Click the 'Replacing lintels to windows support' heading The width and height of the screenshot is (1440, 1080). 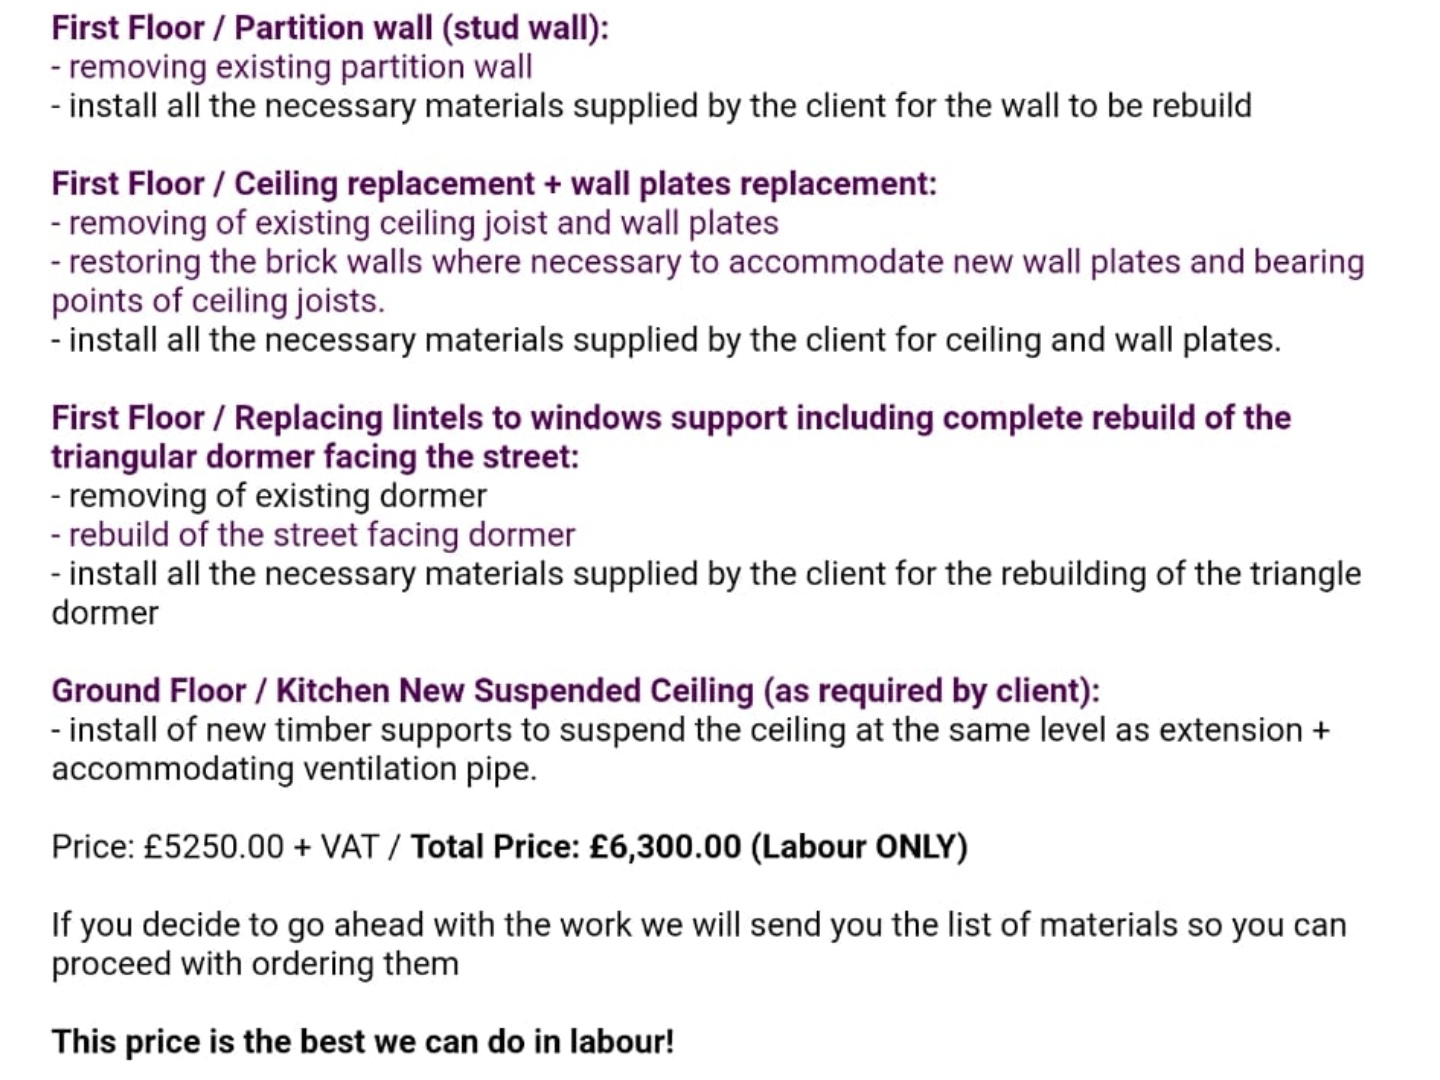671,418
